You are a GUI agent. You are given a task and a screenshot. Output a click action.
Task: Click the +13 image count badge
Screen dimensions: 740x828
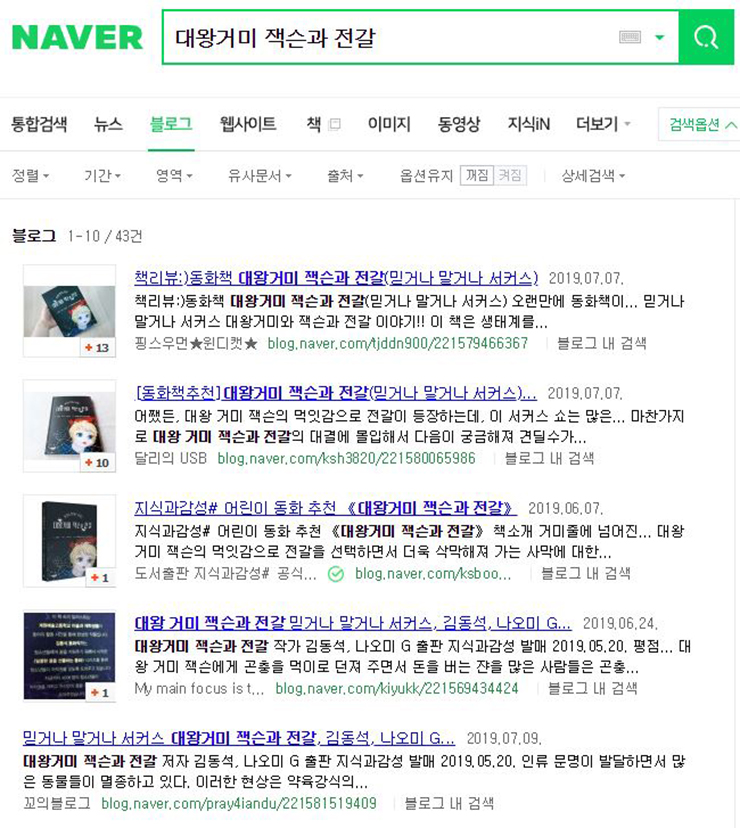tap(97, 347)
